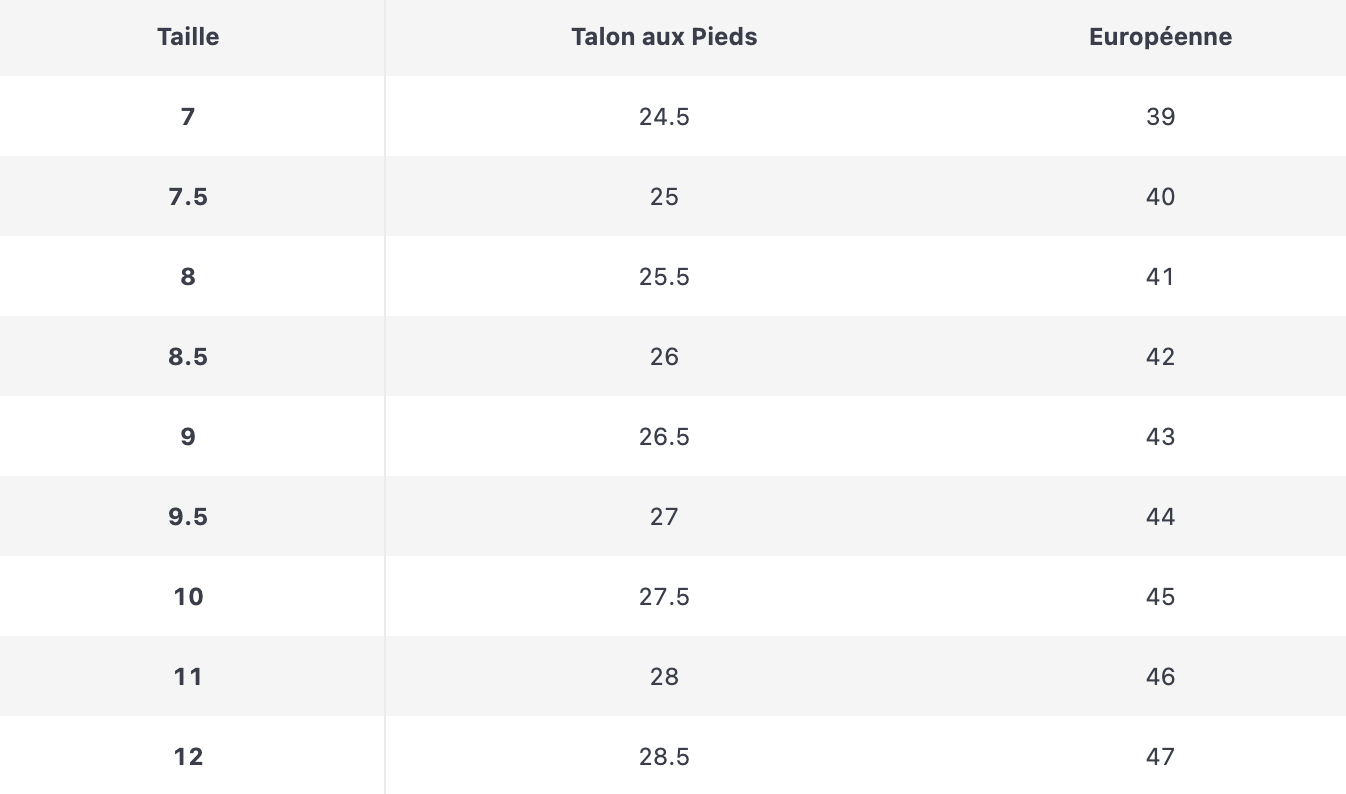Select the 8.5 Taille cell
Image resolution: width=1346 pixels, height=794 pixels.
(x=188, y=357)
